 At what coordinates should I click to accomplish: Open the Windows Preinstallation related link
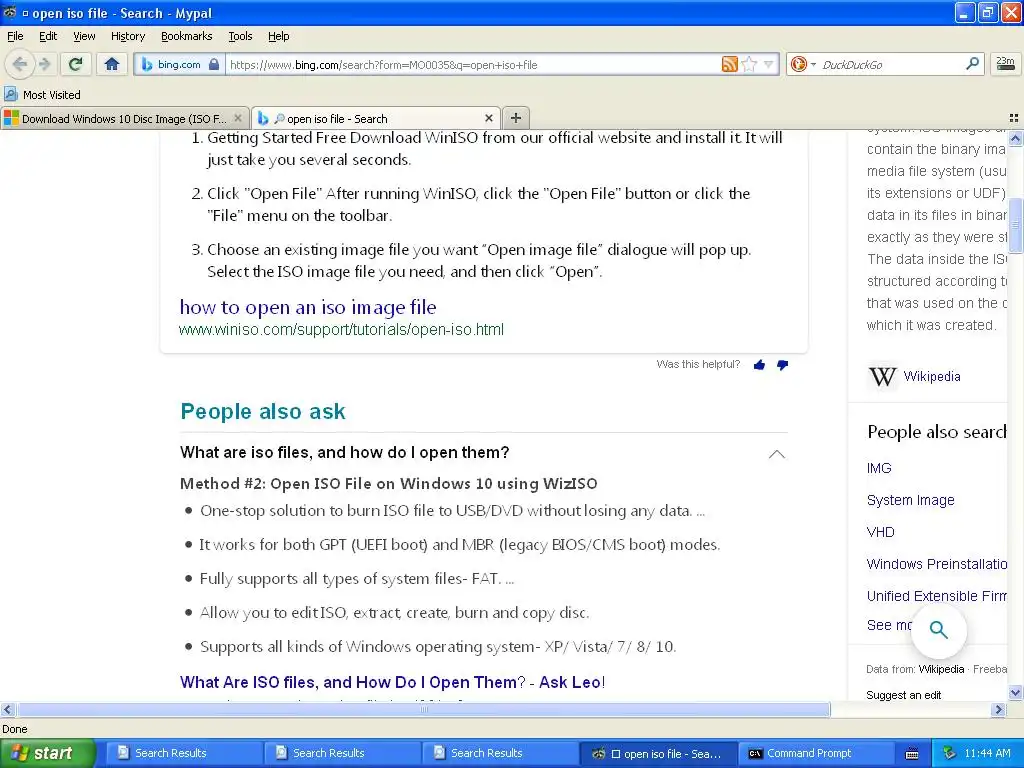click(936, 564)
